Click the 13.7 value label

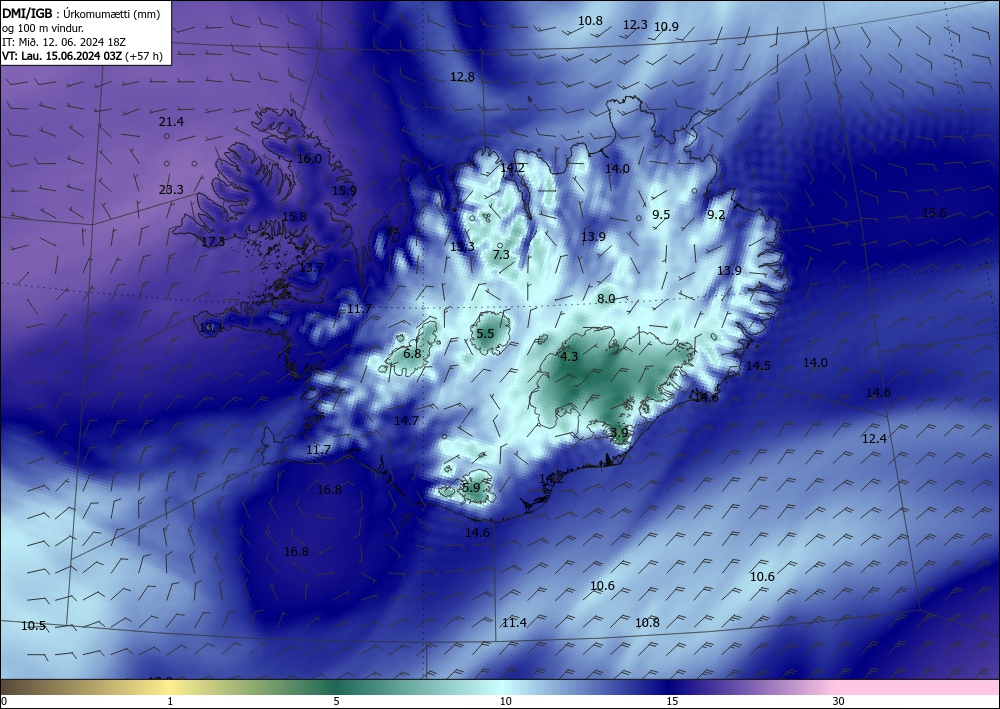tap(311, 267)
